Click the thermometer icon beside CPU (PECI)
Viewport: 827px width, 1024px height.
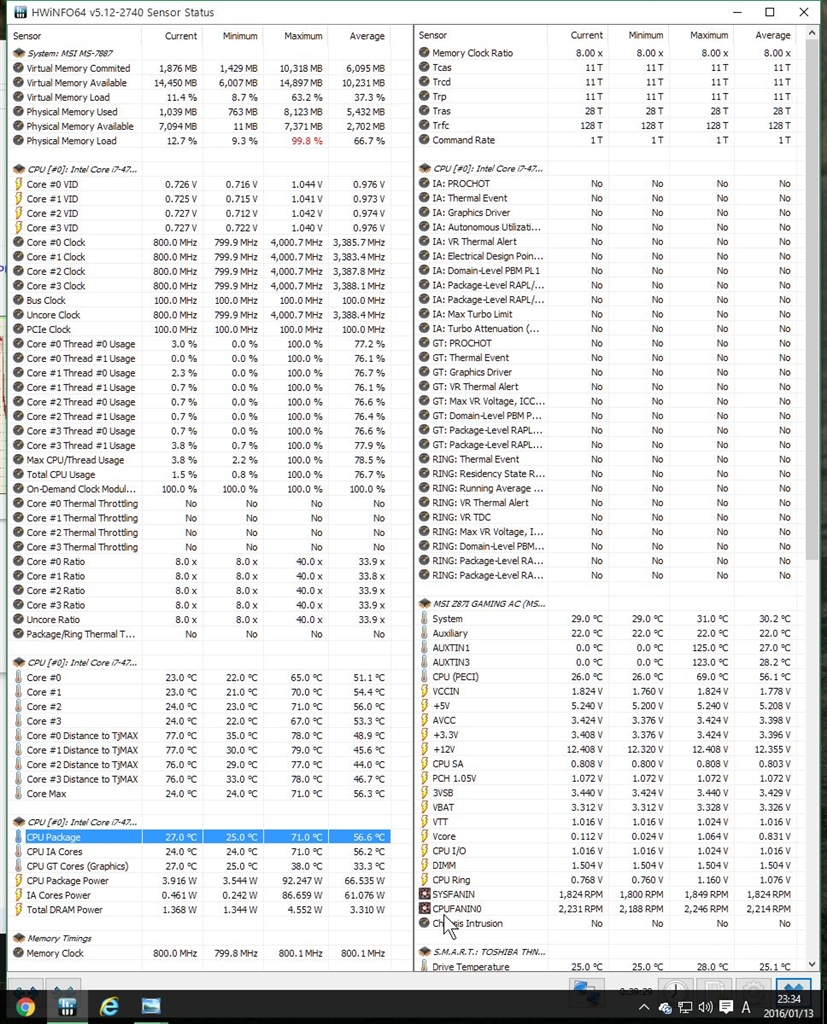pos(425,677)
